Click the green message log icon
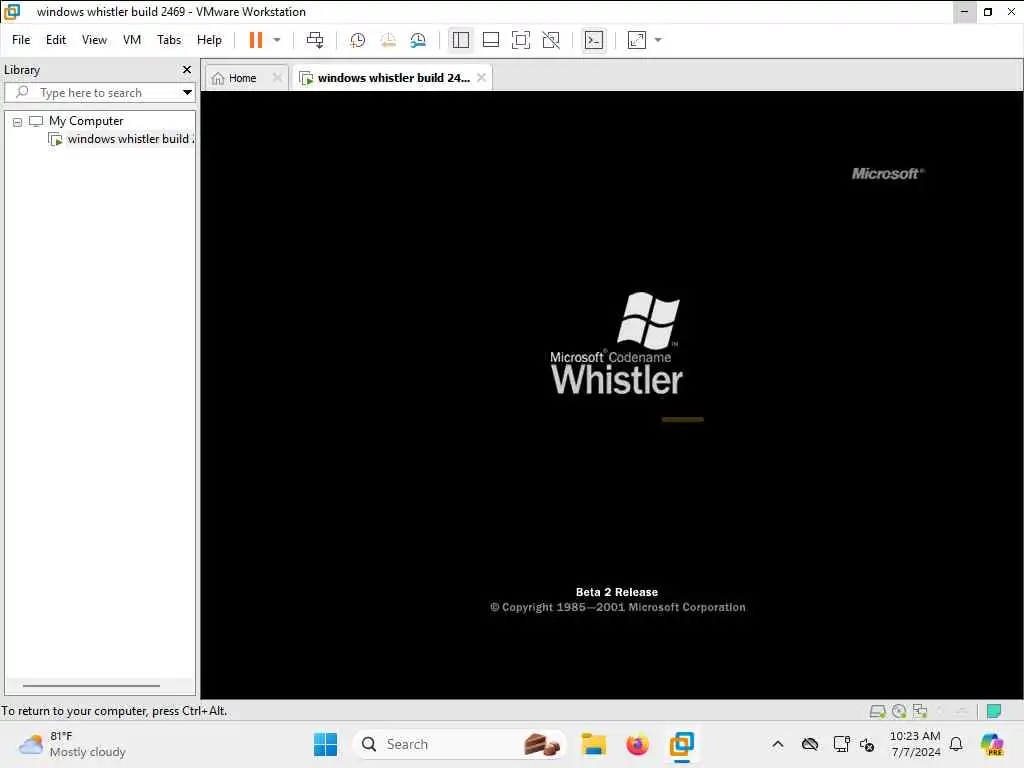This screenshot has height=768, width=1024. (x=994, y=711)
